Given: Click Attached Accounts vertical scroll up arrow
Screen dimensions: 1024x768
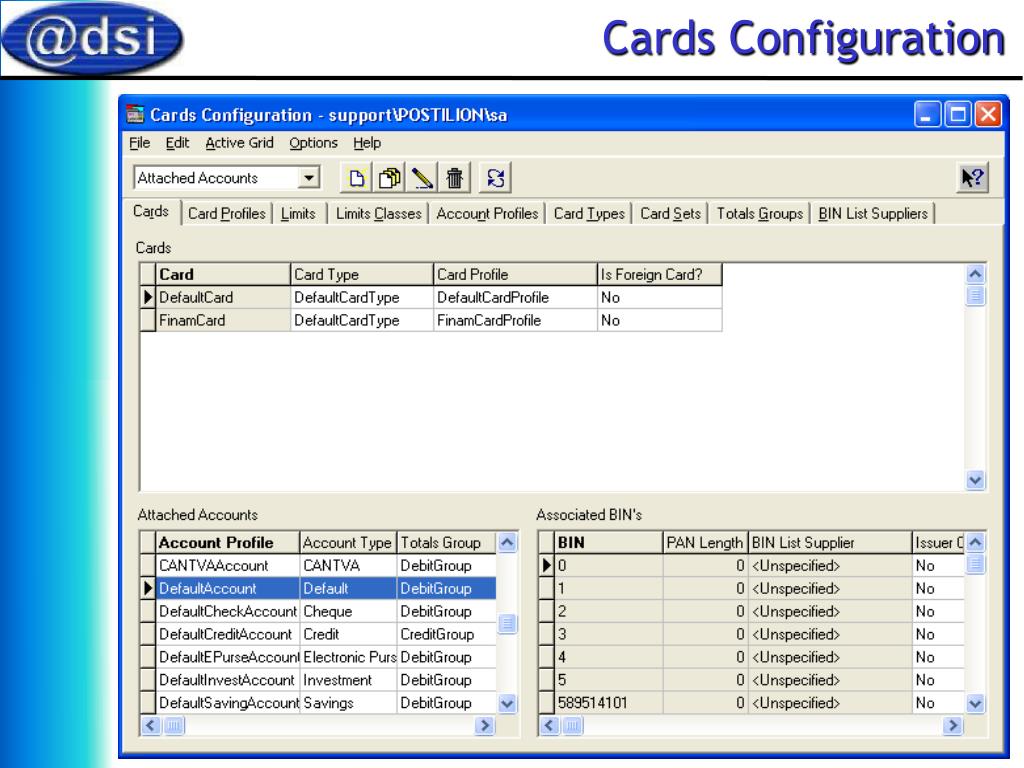Looking at the screenshot, I should pos(507,542).
